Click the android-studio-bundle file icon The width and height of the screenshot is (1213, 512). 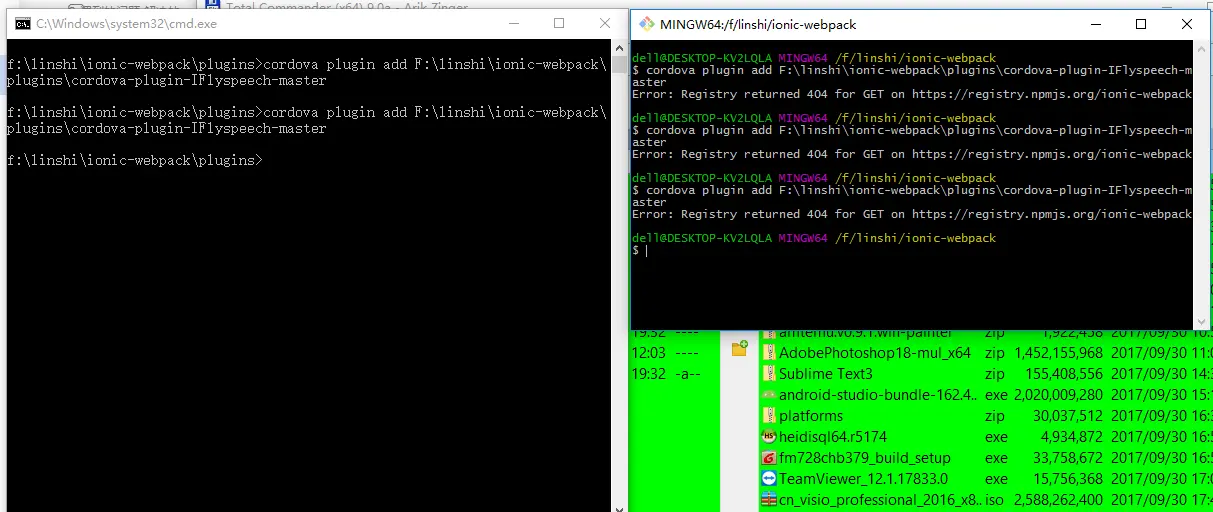coord(769,395)
